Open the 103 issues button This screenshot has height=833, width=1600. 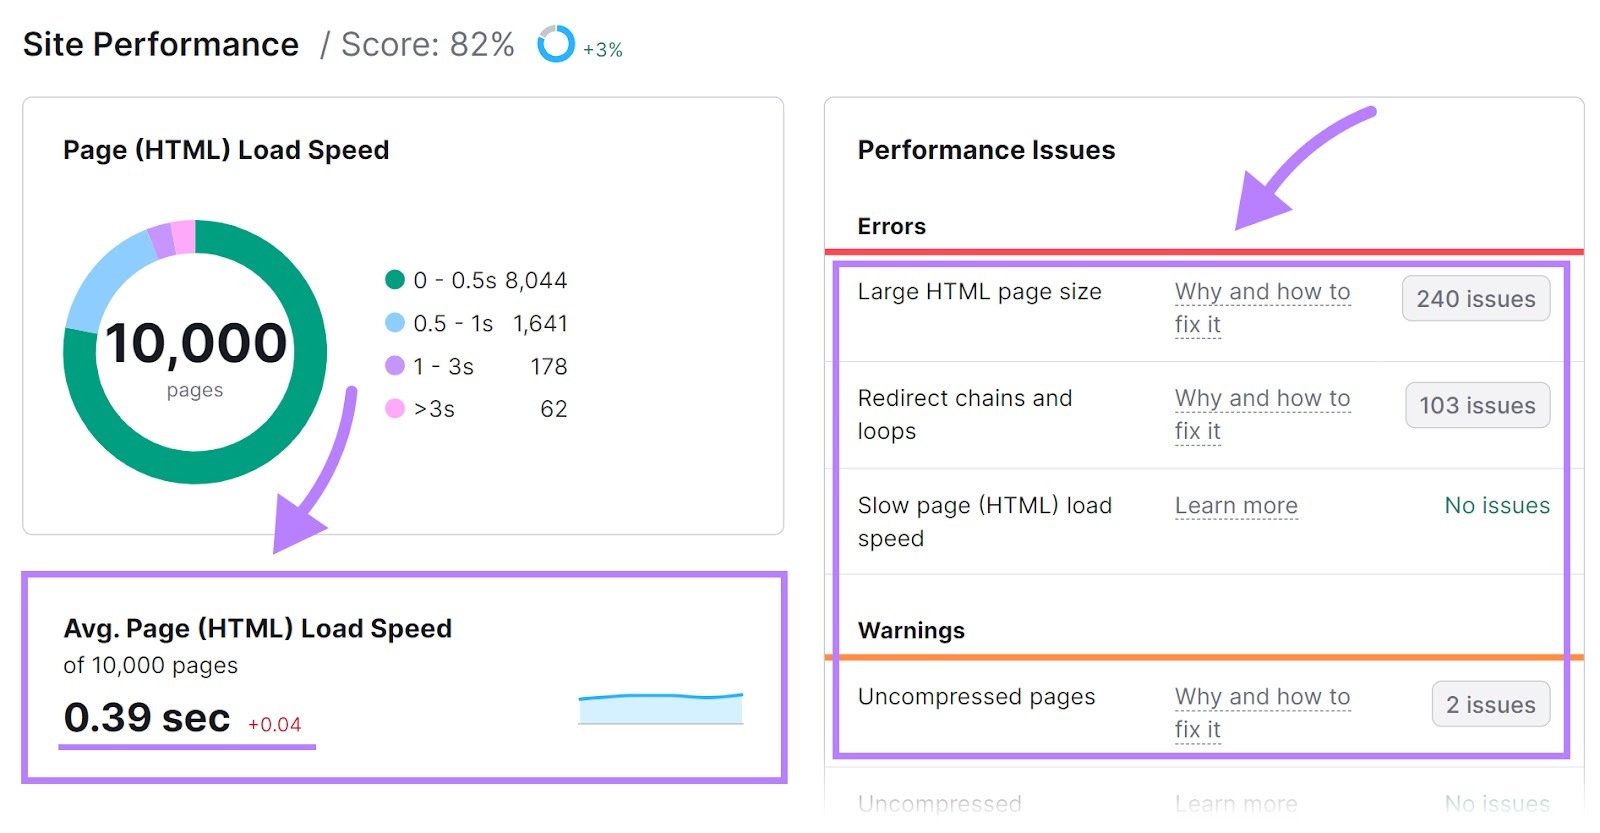(x=1478, y=405)
